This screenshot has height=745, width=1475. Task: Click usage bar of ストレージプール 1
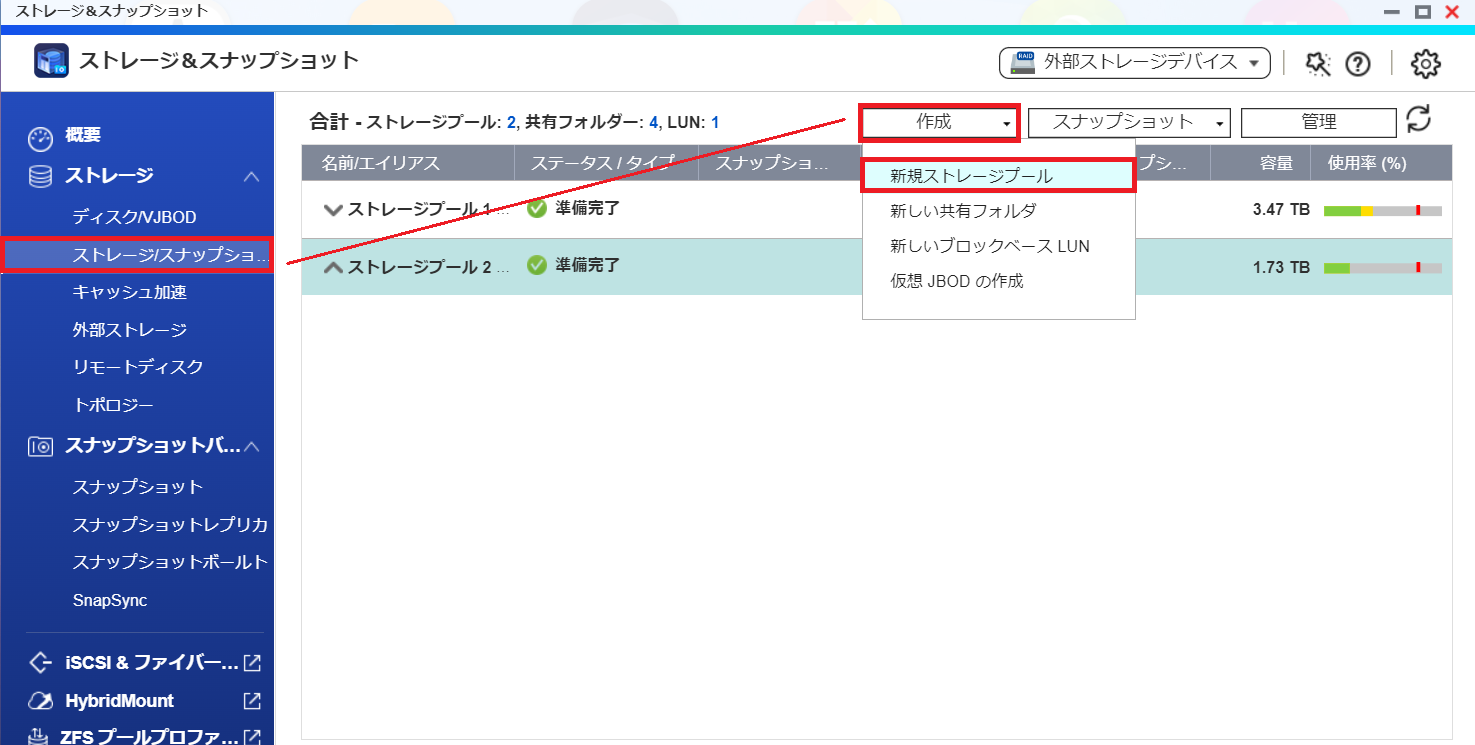click(x=1383, y=210)
